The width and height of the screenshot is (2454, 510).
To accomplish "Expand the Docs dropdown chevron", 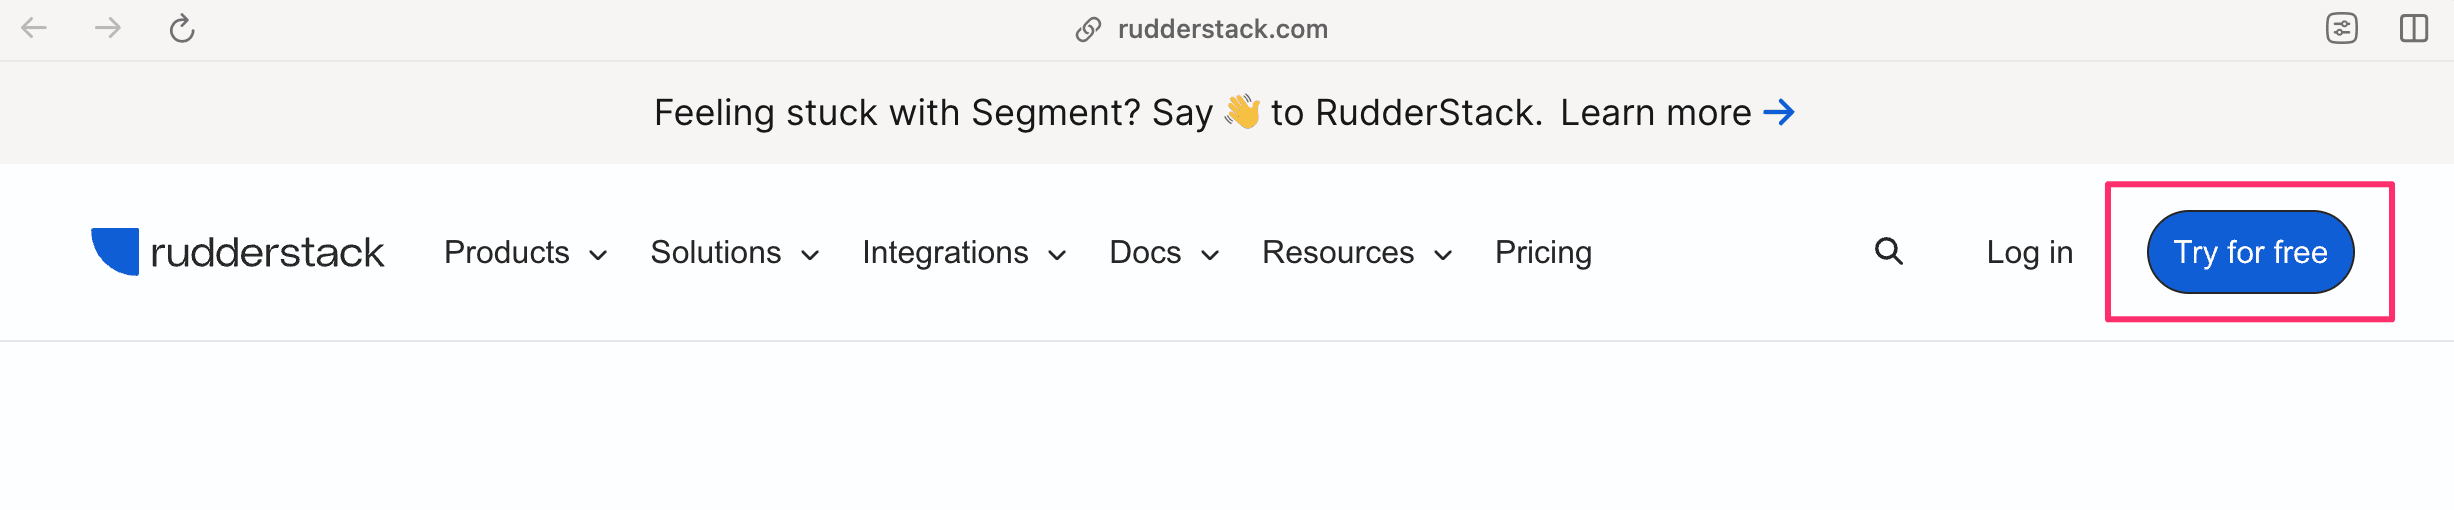I will click(x=1210, y=255).
